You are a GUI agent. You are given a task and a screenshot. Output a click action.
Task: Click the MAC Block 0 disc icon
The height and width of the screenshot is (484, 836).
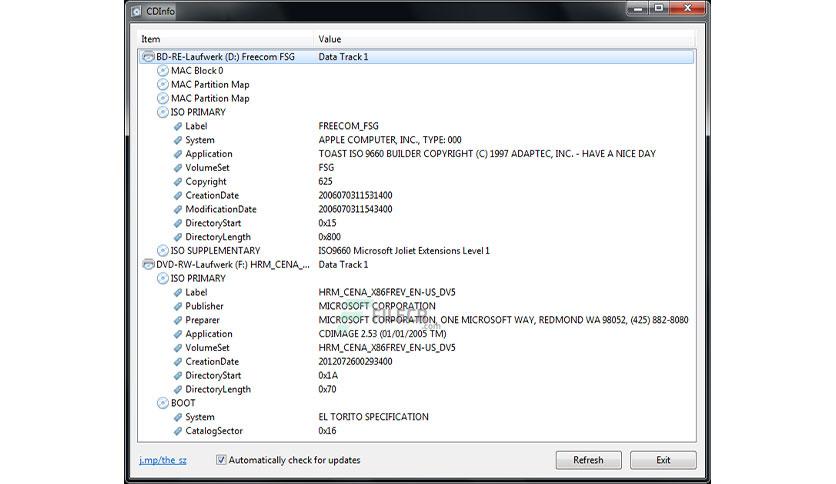tap(163, 70)
